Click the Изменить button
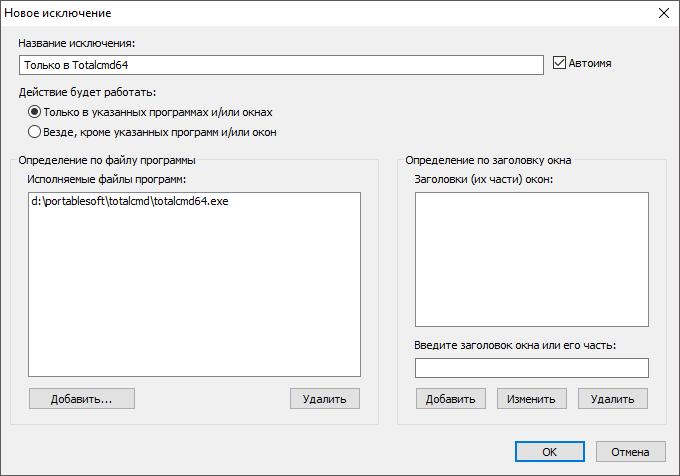Image resolution: width=680 pixels, height=476 pixels. (532, 399)
